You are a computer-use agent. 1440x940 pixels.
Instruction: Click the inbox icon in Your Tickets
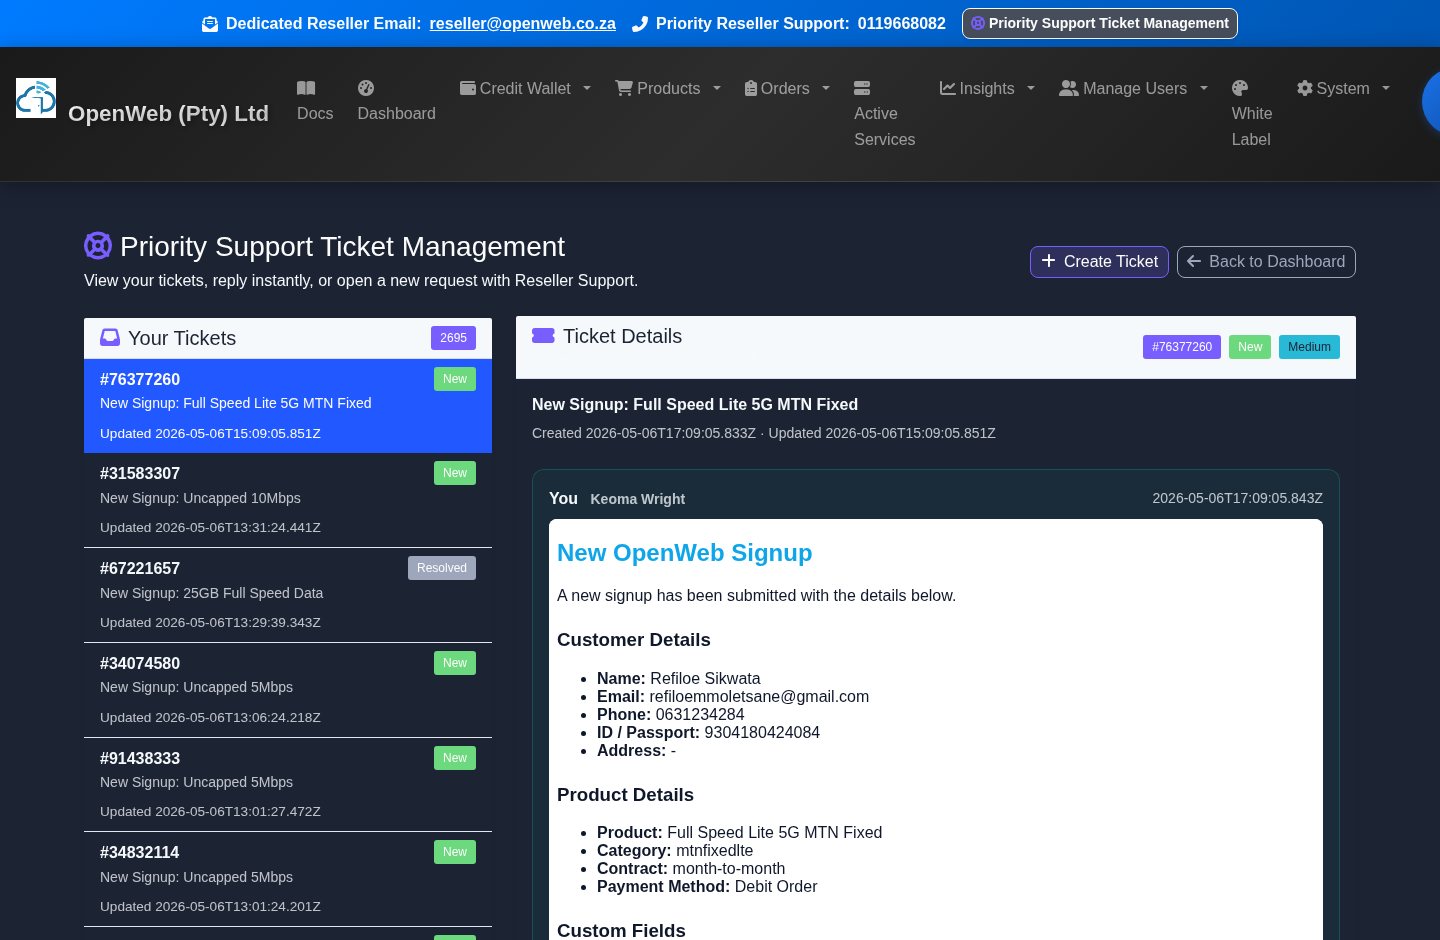(x=110, y=337)
